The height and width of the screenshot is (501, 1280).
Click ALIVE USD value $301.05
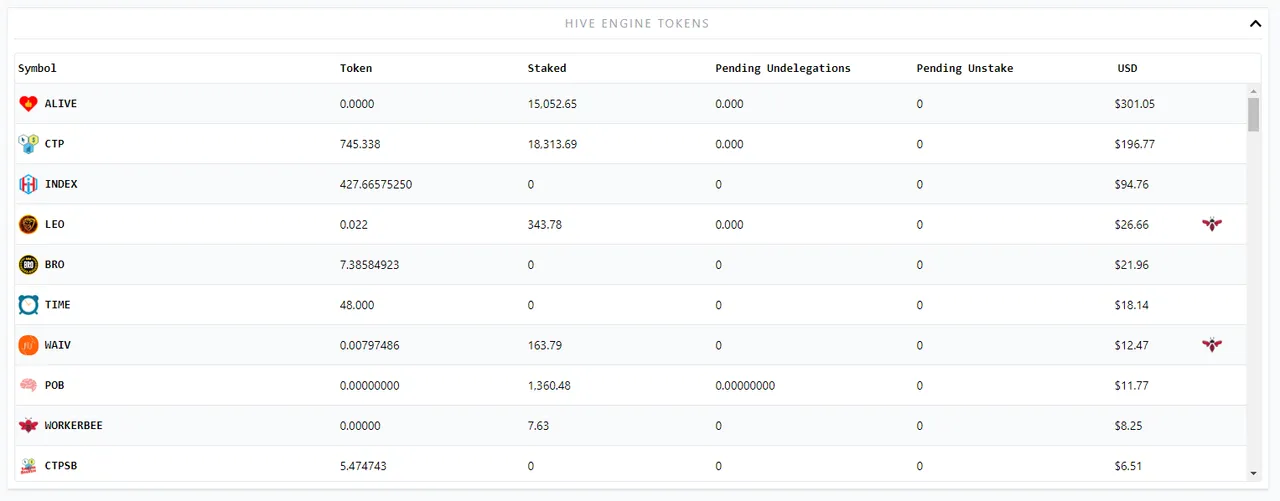pos(1135,104)
